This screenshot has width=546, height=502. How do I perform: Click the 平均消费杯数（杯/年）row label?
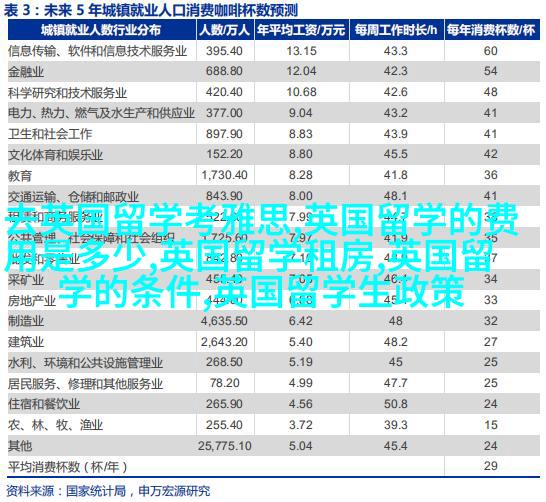[68, 467]
